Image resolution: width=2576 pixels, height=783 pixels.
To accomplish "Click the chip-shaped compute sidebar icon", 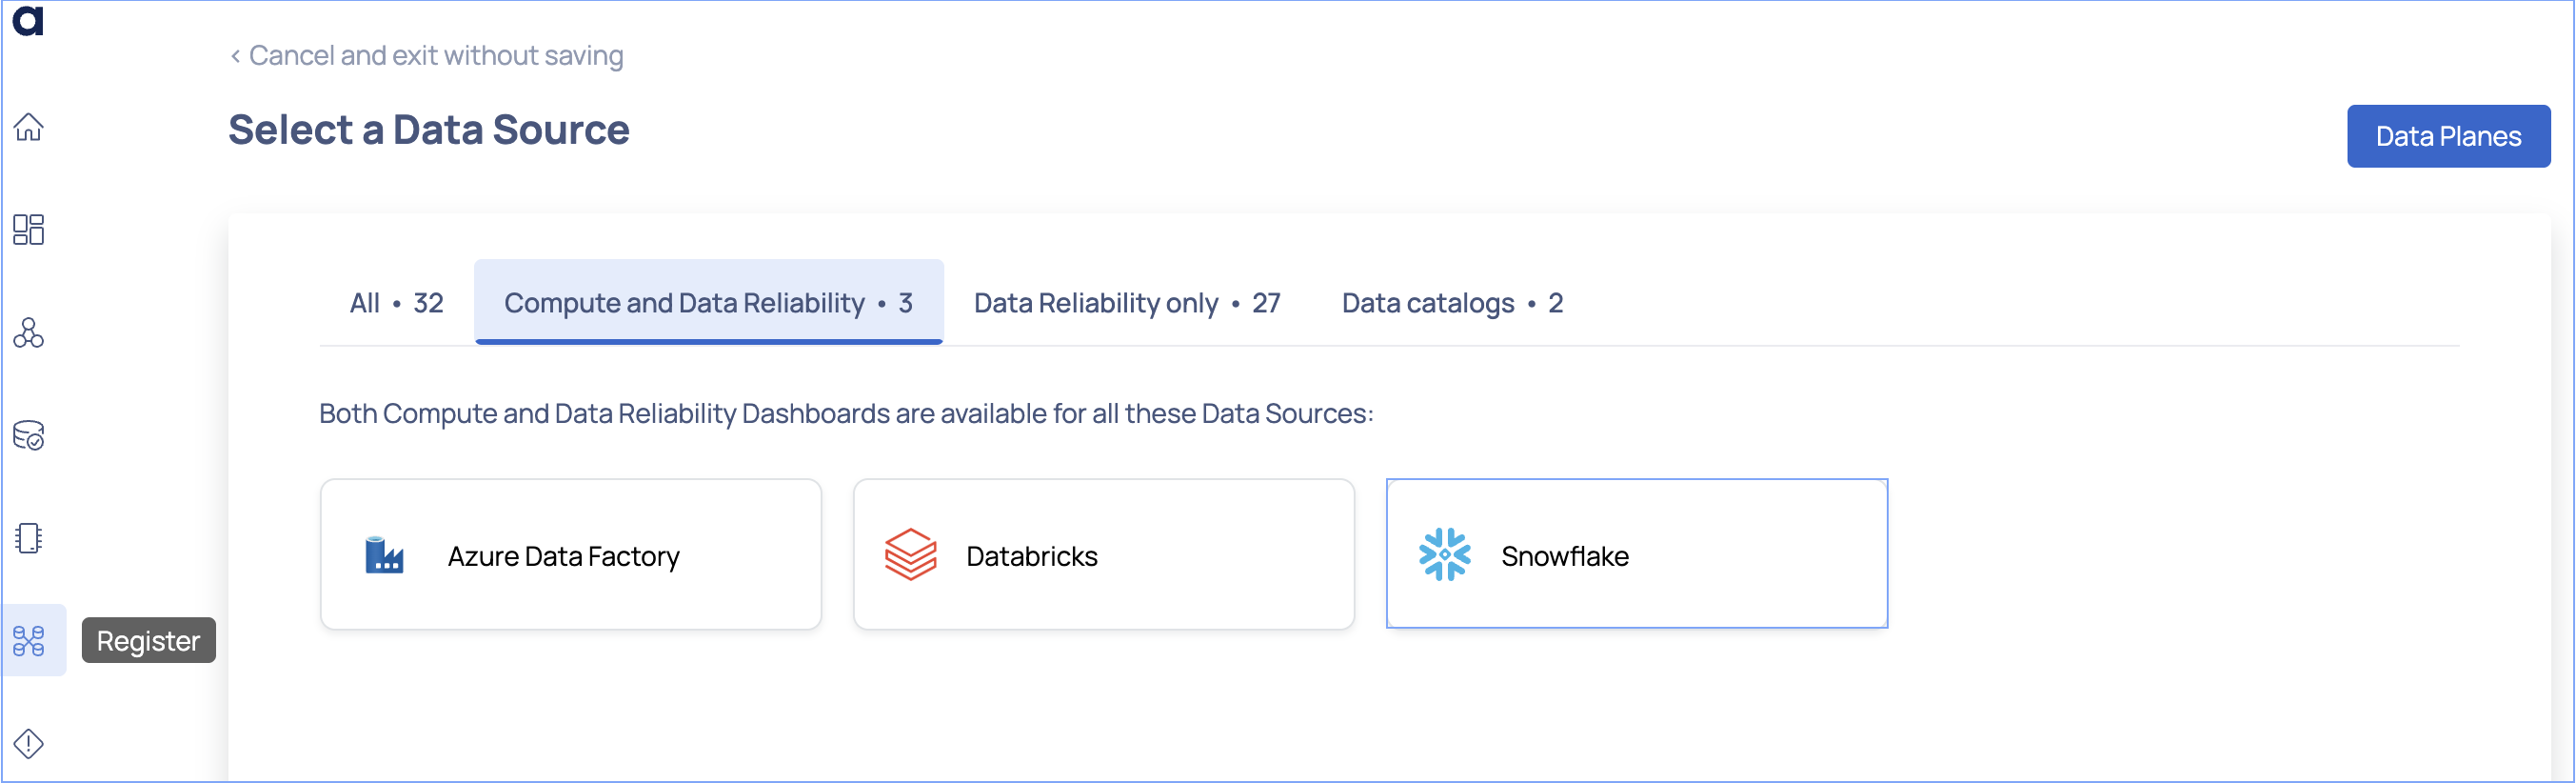I will (x=28, y=538).
